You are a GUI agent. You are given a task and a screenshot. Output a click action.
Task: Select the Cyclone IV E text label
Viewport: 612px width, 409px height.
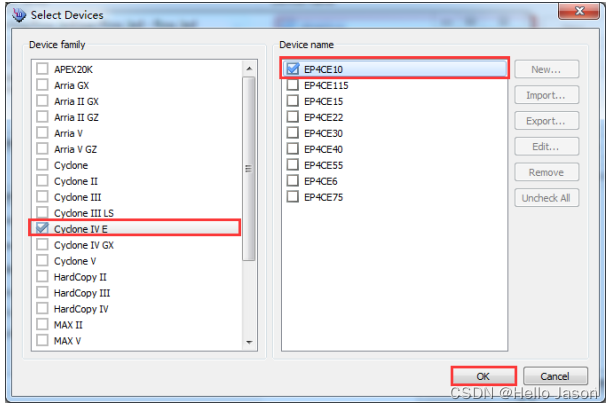(80, 229)
